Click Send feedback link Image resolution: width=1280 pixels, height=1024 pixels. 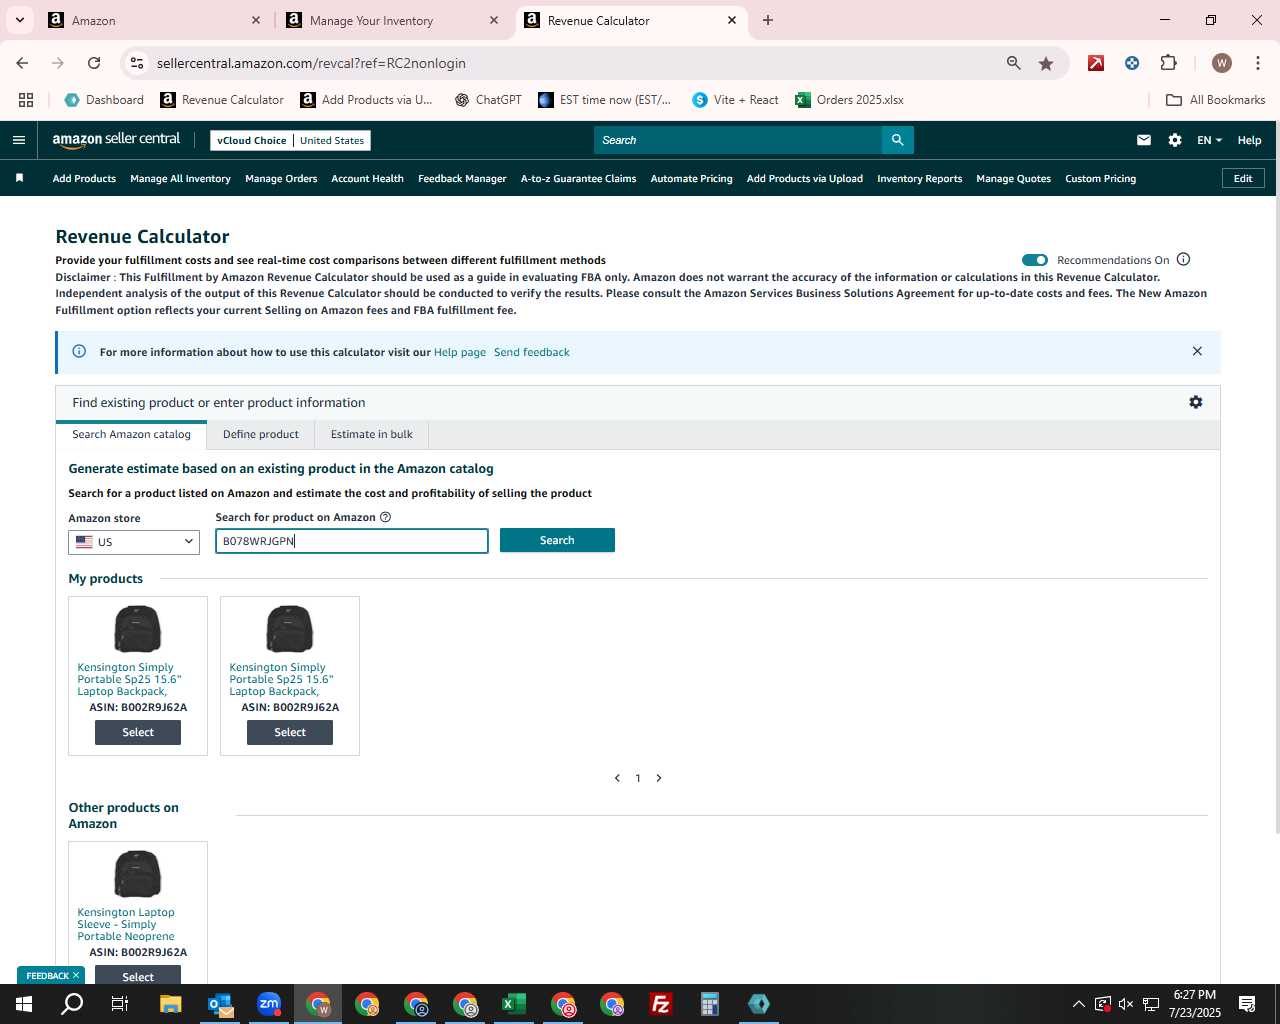(532, 352)
